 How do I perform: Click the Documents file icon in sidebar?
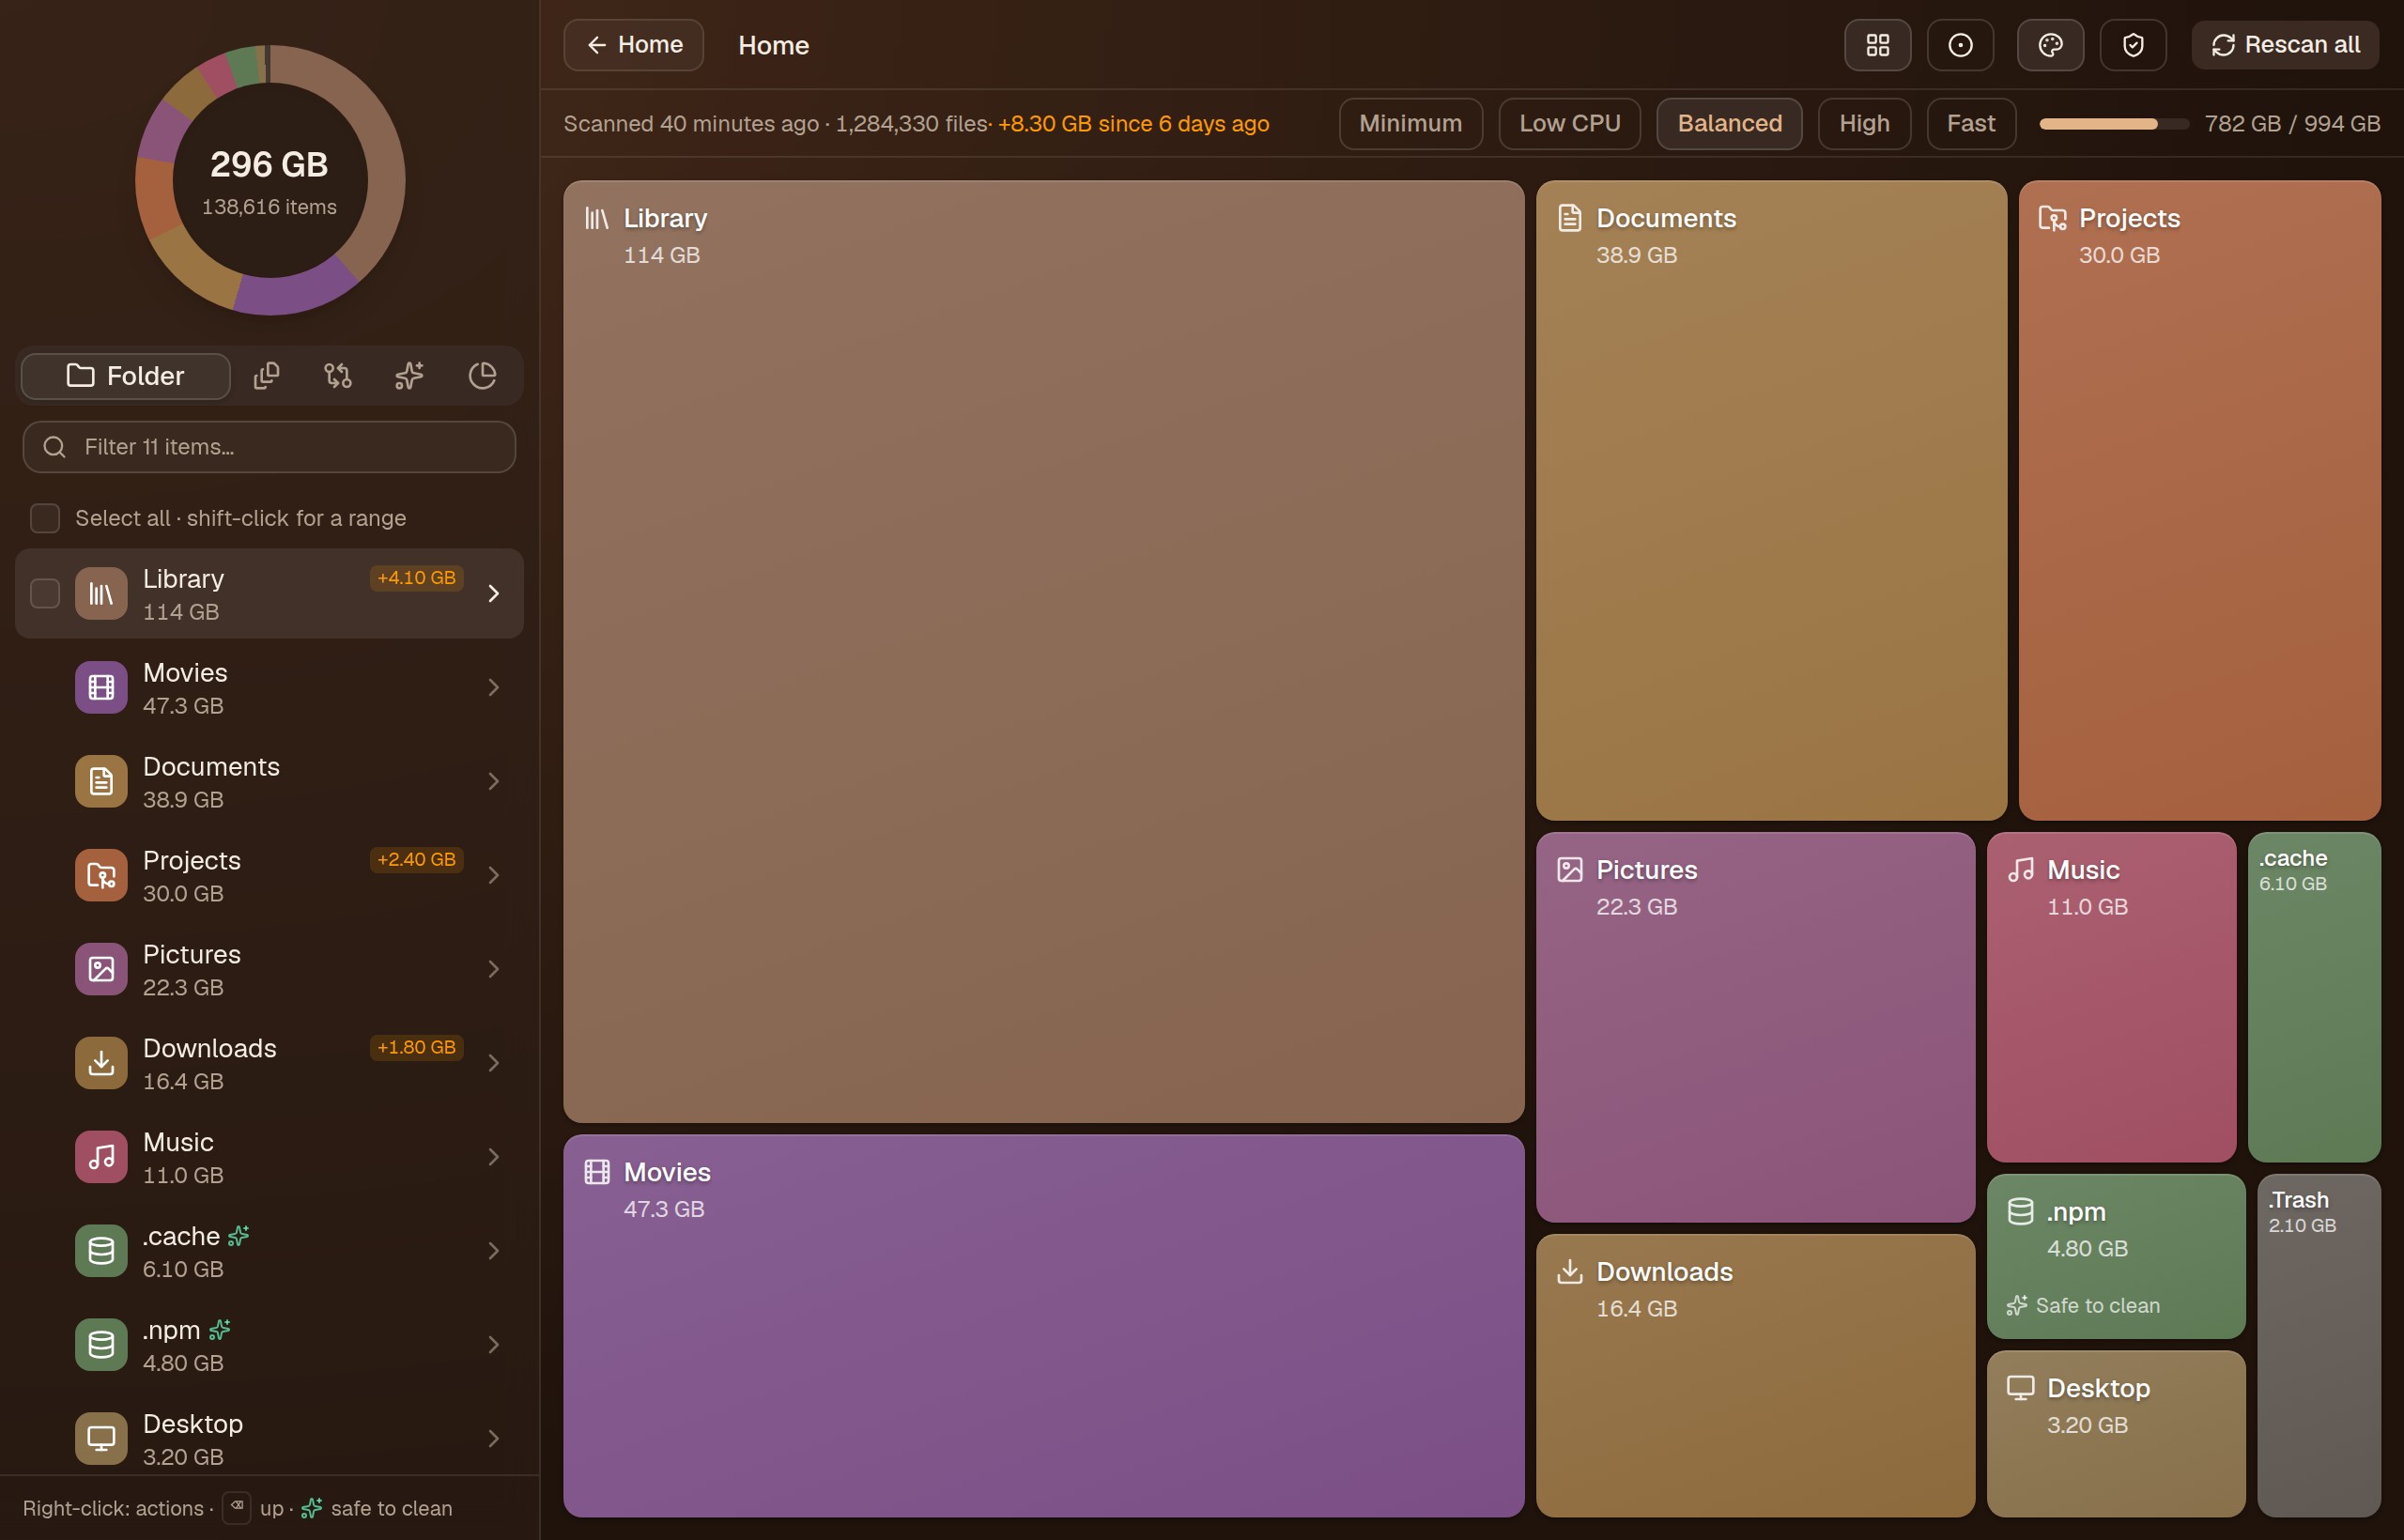pyautogui.click(x=101, y=781)
